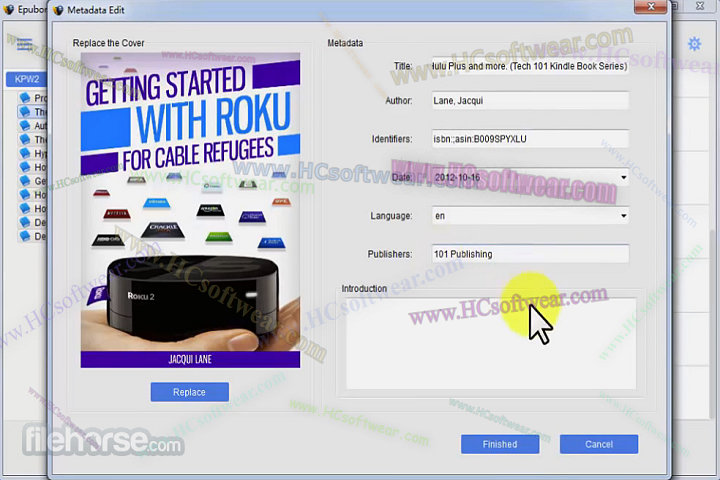The image size is (720, 480).
Task: Click the Roku book cover image
Action: pos(190,210)
